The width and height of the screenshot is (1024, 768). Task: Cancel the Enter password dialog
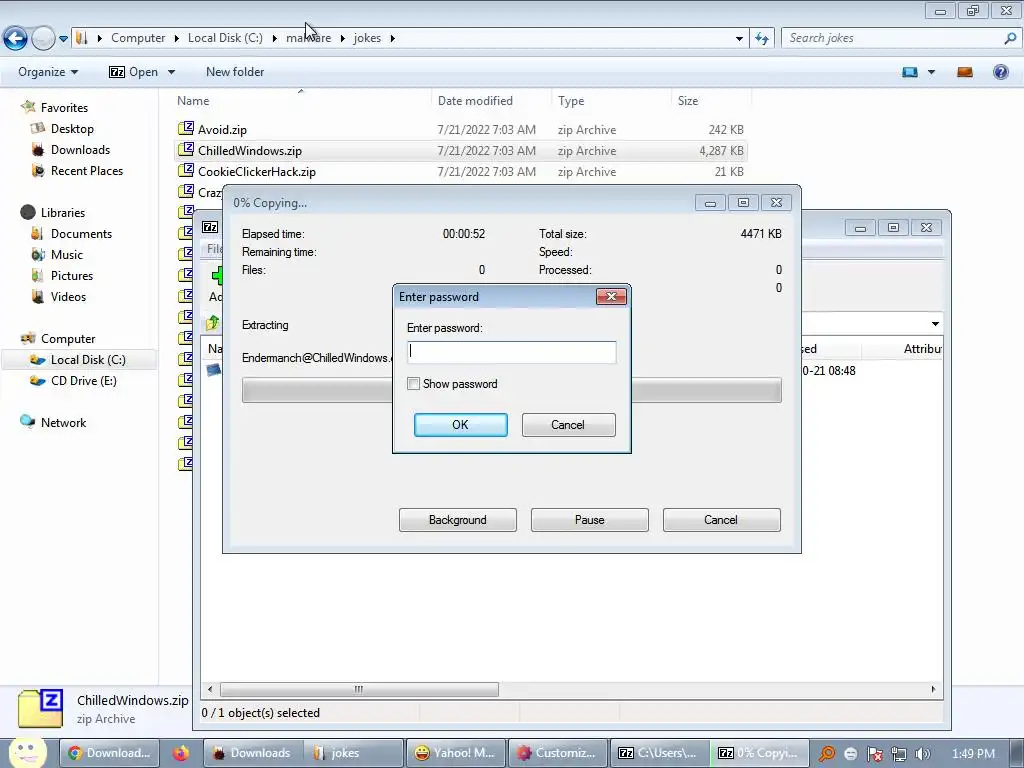(568, 424)
